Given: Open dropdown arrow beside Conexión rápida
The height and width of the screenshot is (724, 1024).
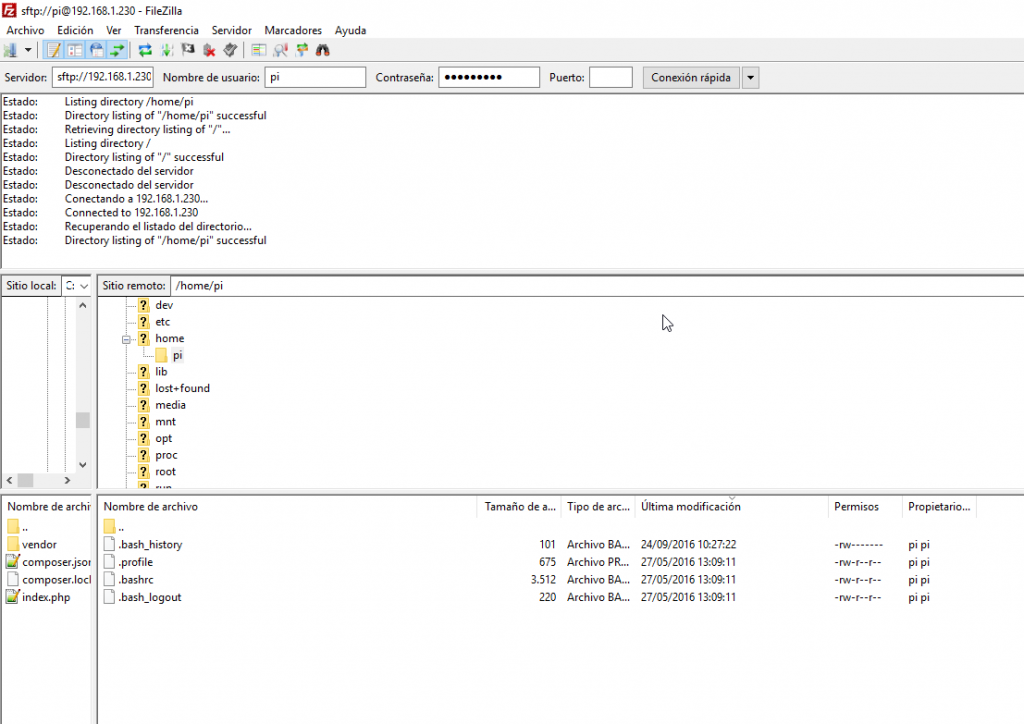Looking at the screenshot, I should [x=750, y=77].
